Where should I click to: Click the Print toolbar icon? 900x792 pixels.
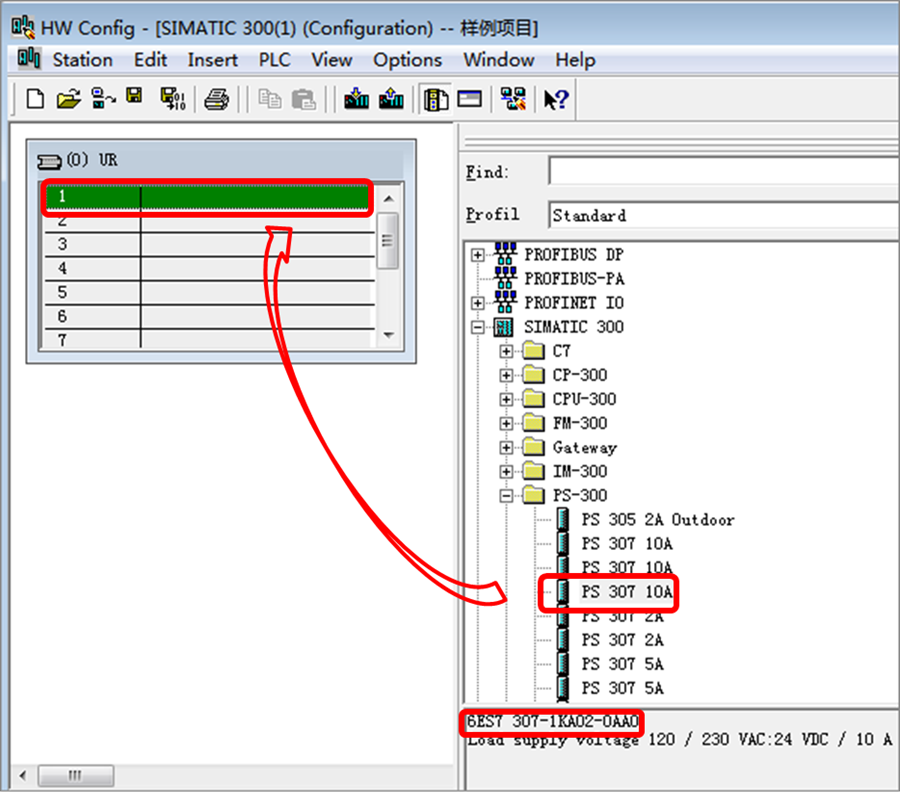tap(217, 99)
